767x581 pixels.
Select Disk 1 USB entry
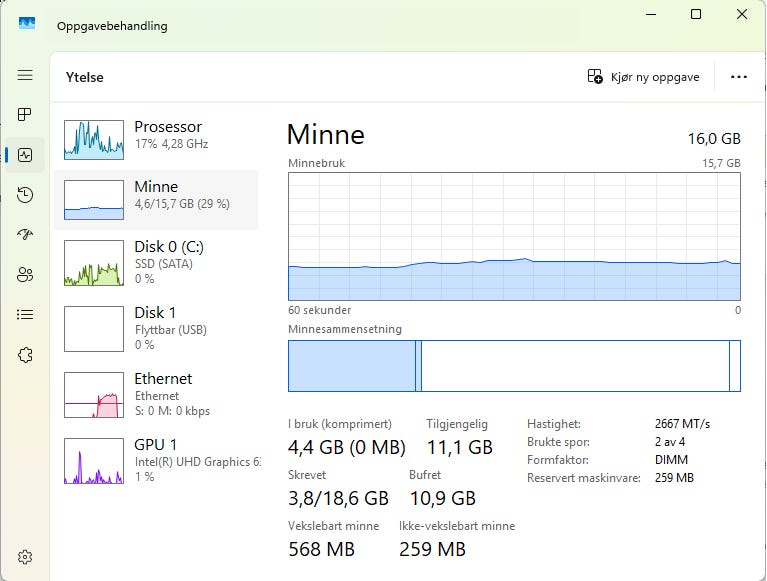(x=155, y=327)
